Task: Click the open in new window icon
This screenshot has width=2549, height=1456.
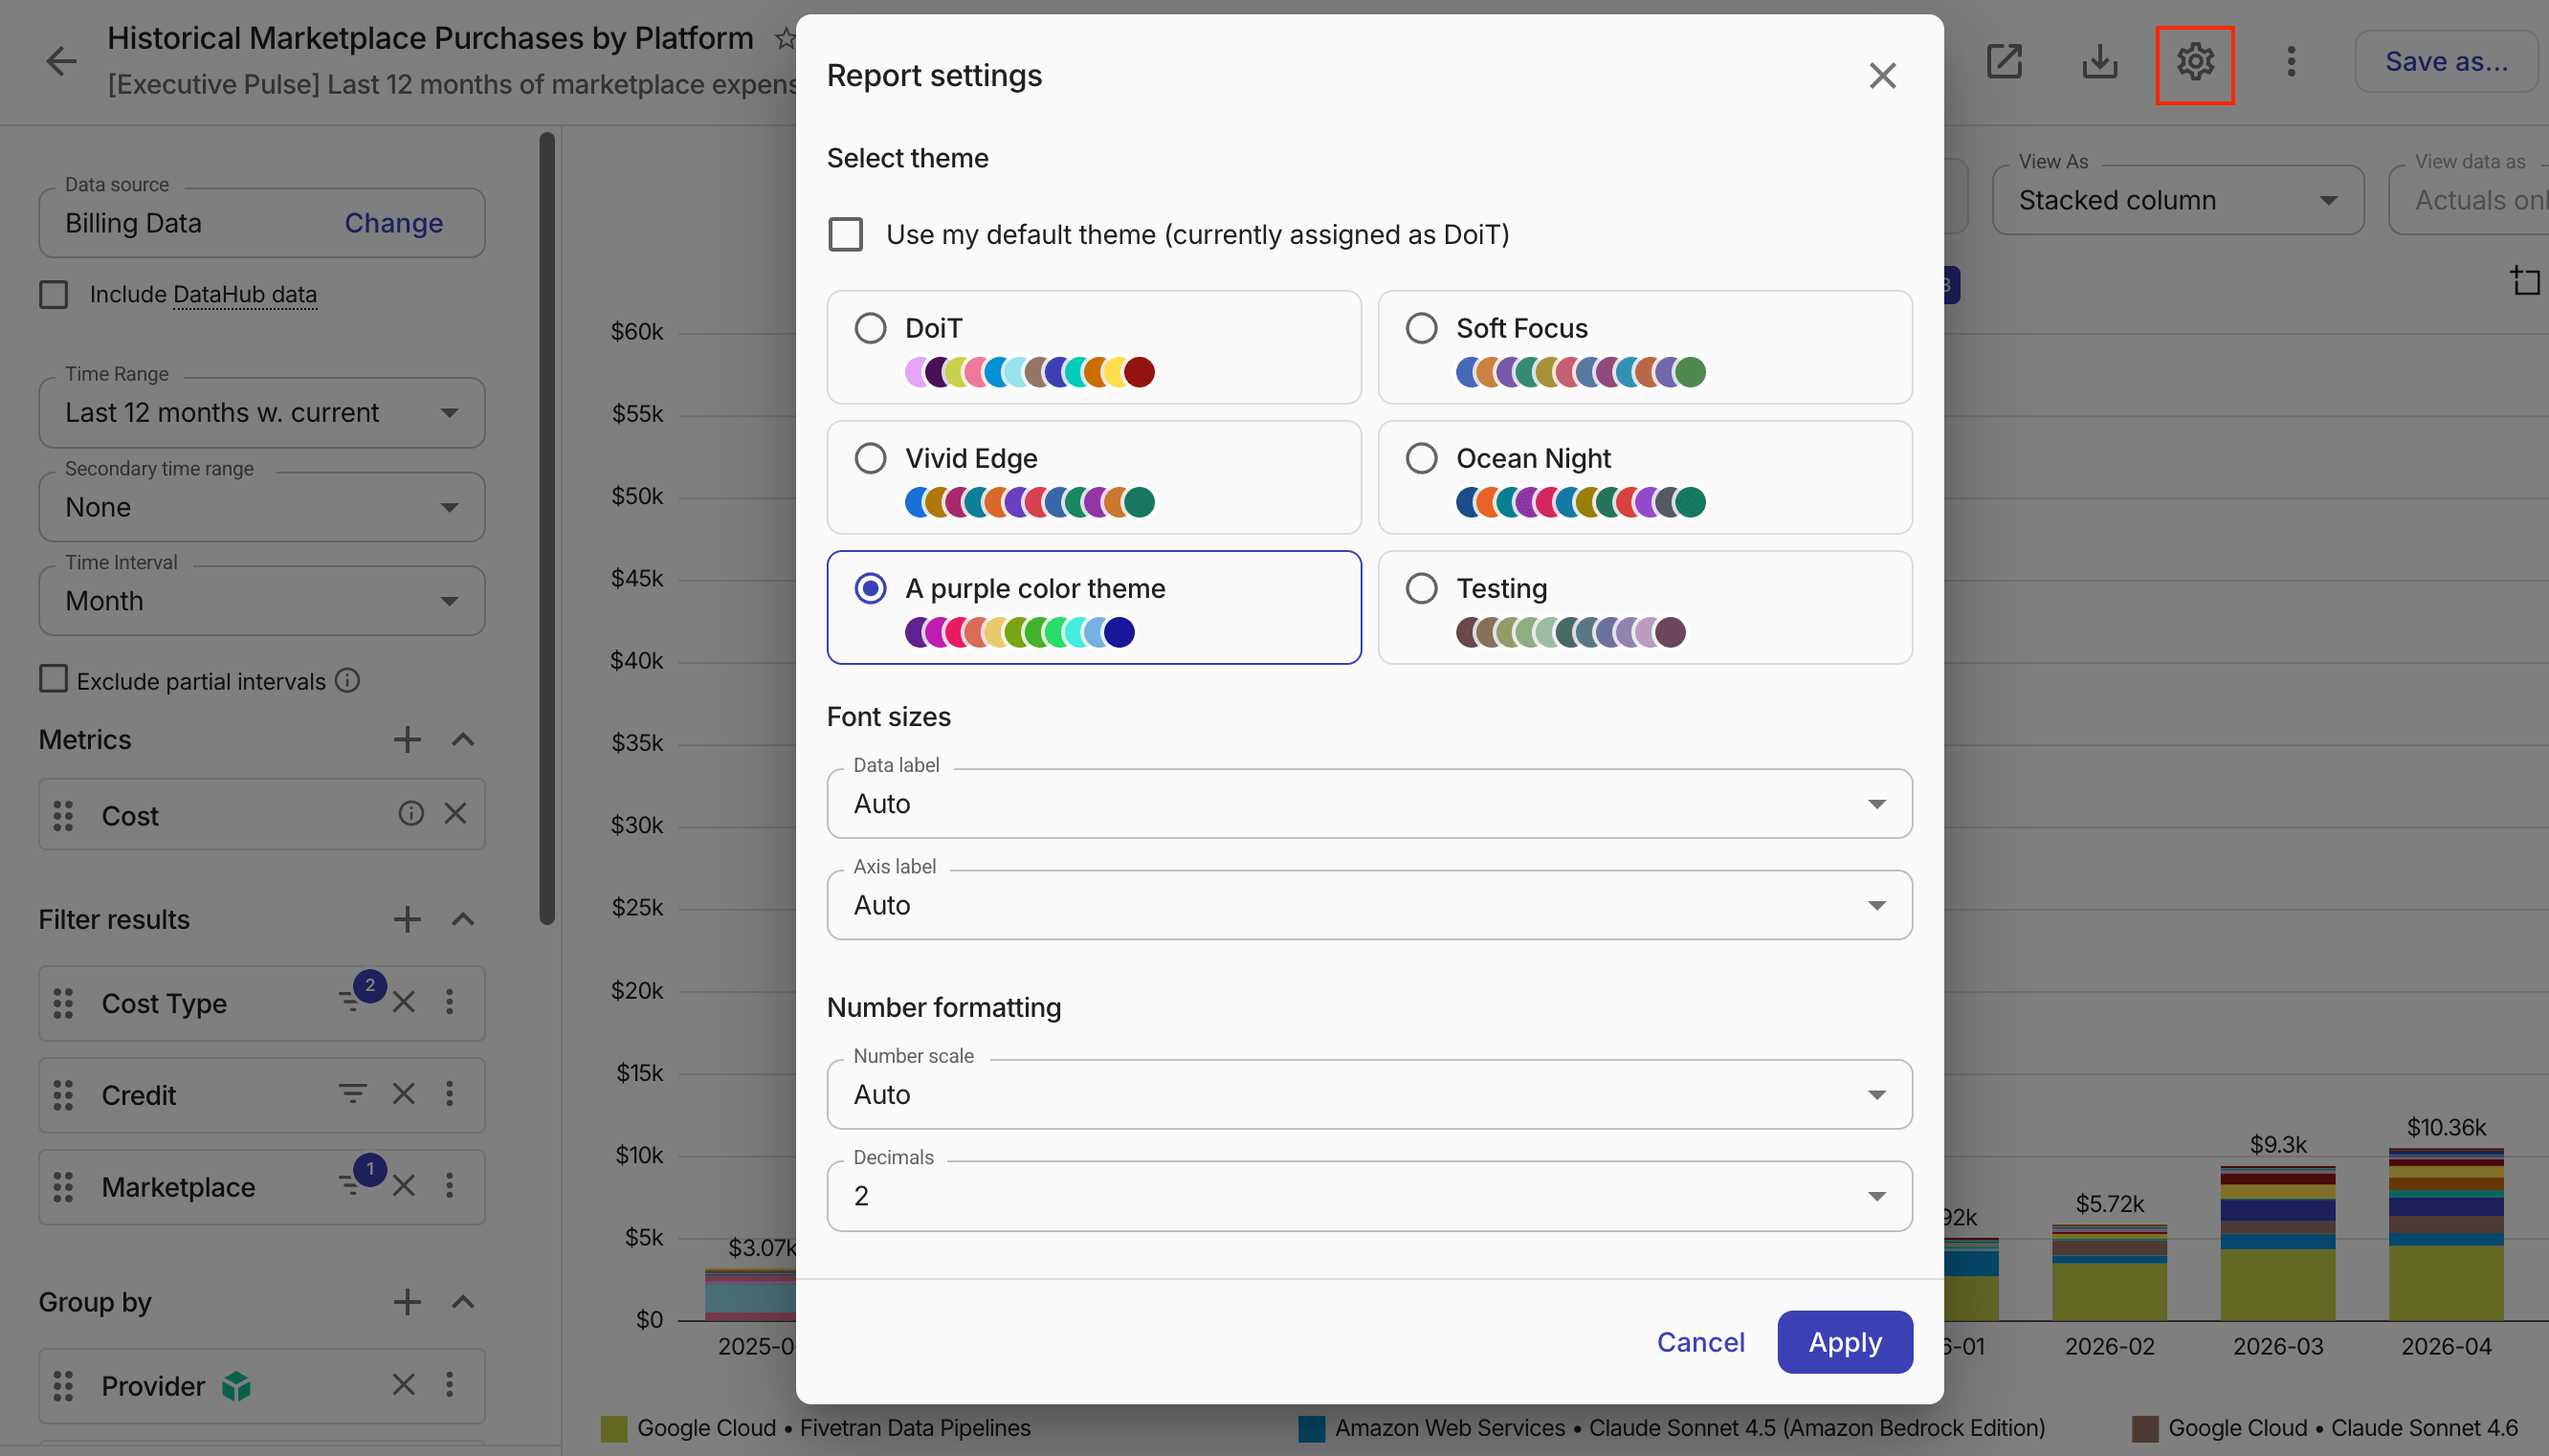Action: tap(2004, 62)
